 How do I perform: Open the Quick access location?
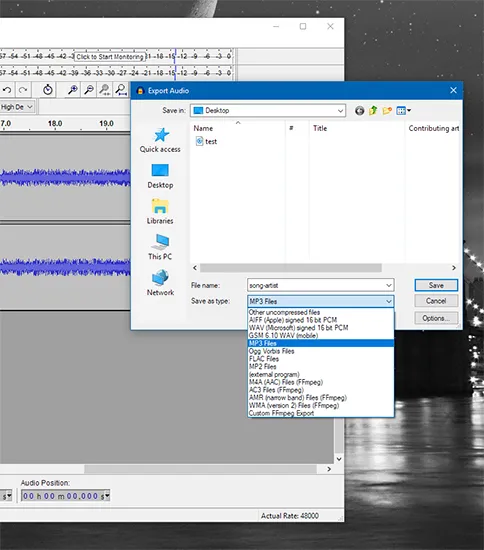coord(160,140)
